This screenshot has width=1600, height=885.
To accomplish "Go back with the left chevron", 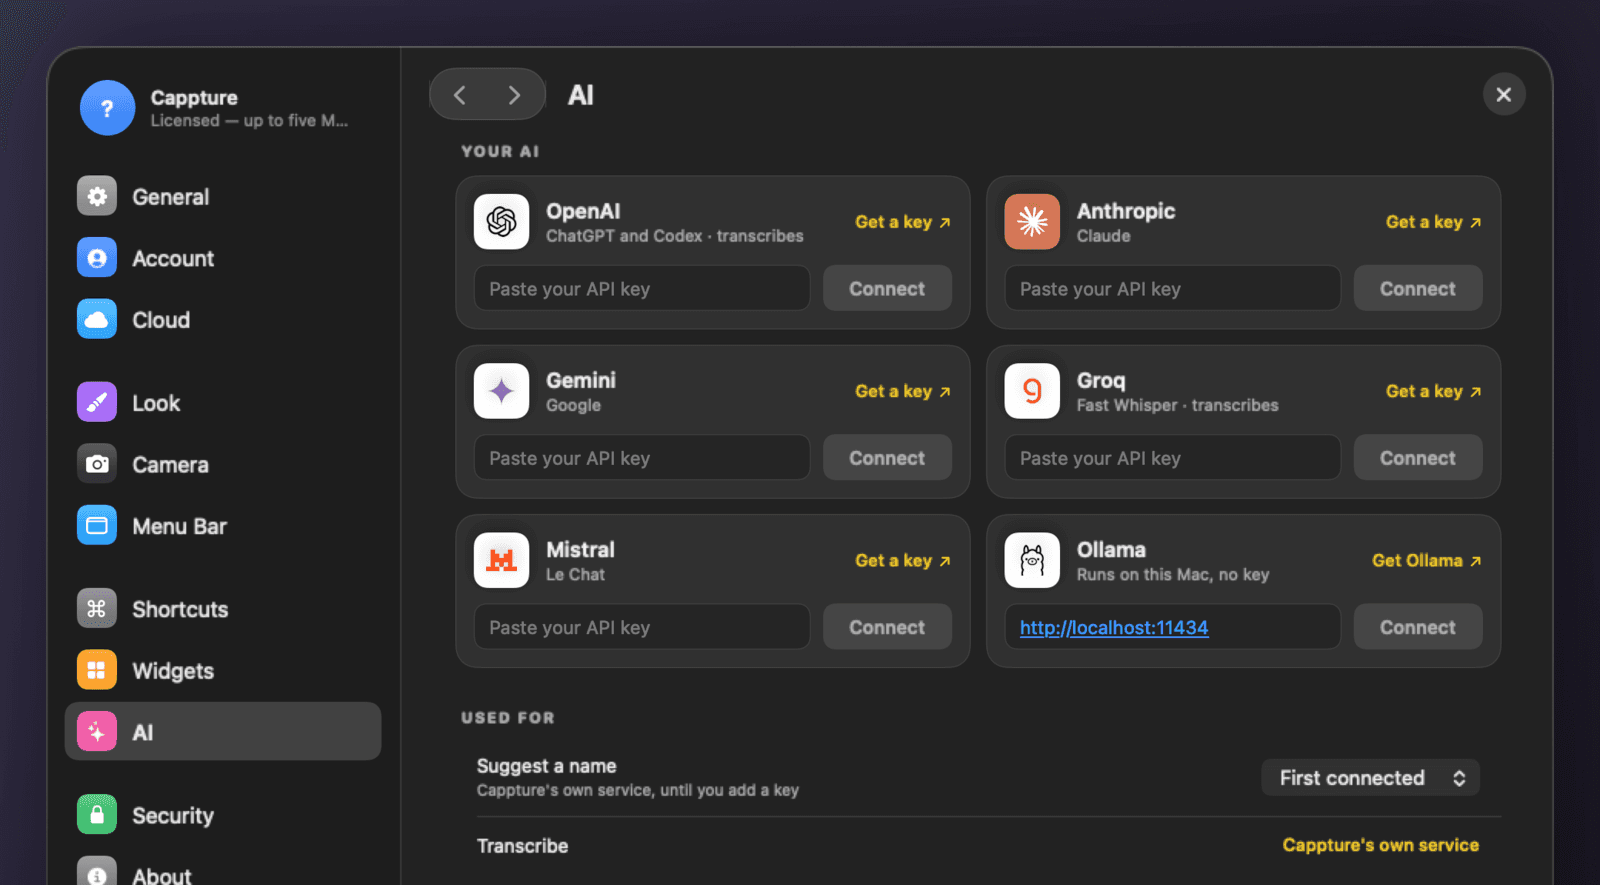I will [x=460, y=95].
